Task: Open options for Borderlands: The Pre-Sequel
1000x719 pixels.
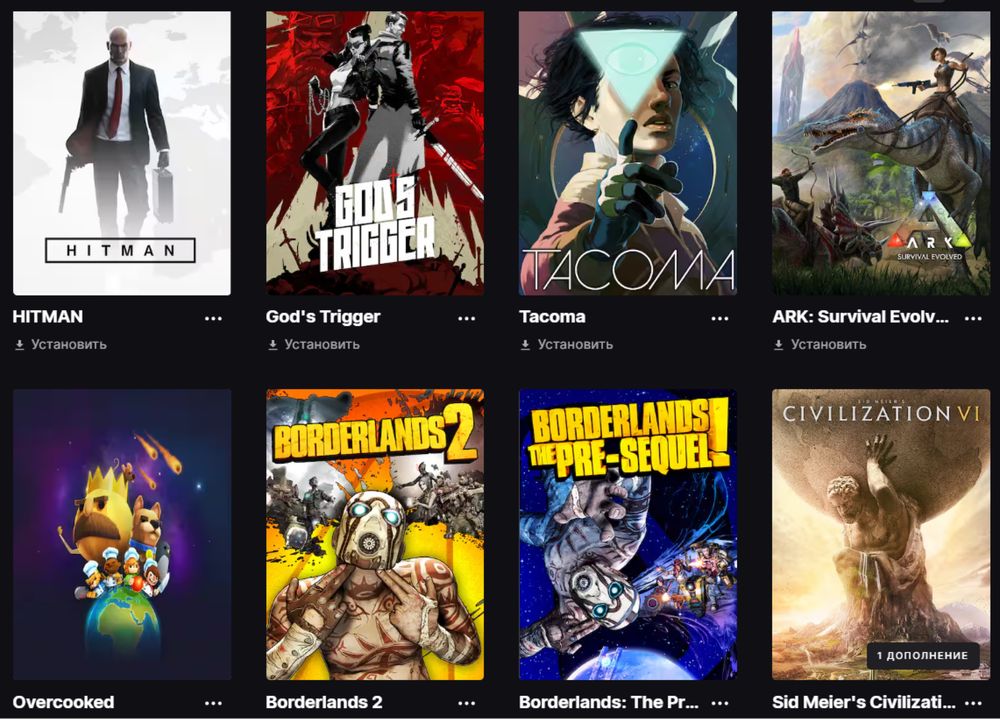Action: [x=719, y=703]
